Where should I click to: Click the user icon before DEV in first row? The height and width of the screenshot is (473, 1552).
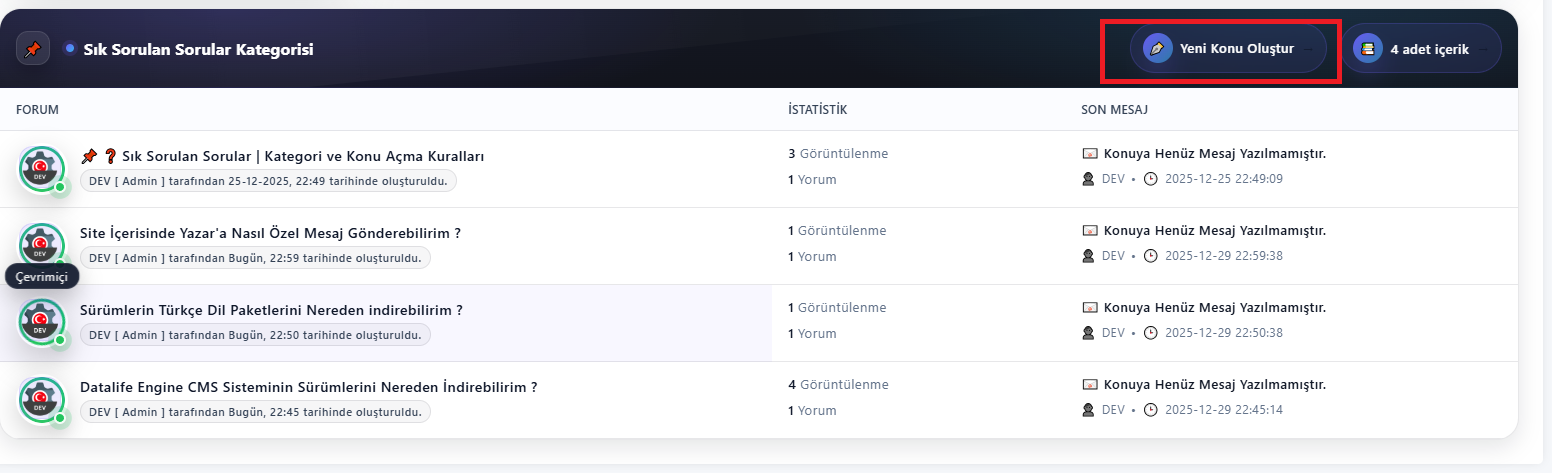point(1089,179)
